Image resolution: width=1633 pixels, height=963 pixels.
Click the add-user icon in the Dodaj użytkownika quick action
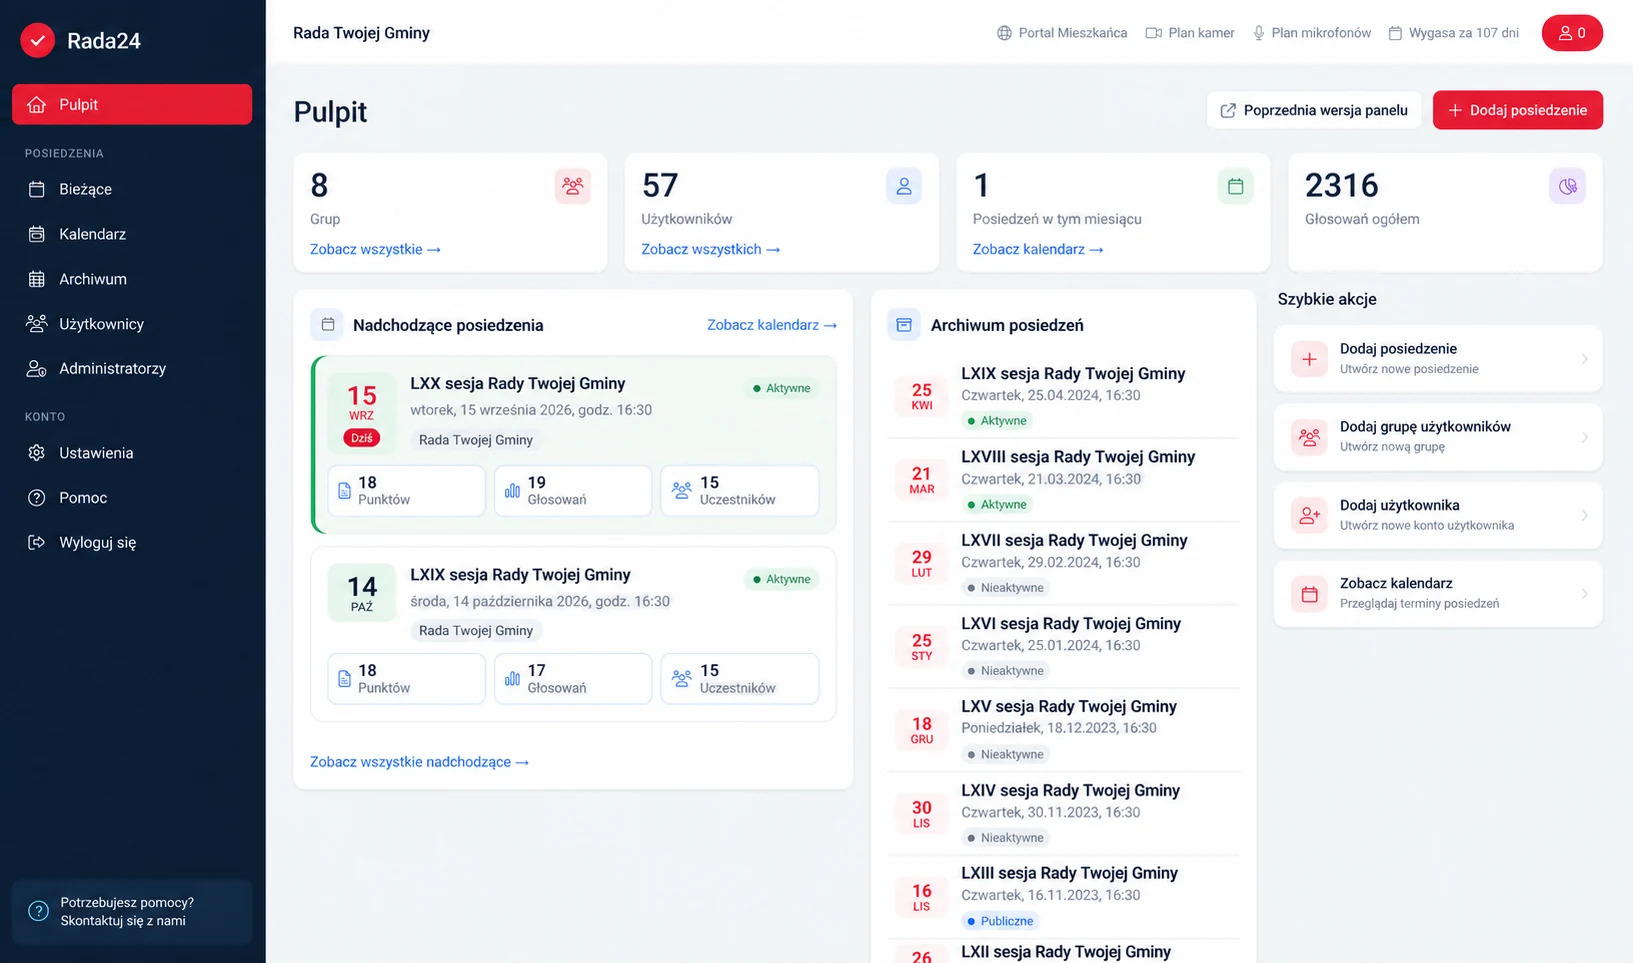(x=1309, y=515)
